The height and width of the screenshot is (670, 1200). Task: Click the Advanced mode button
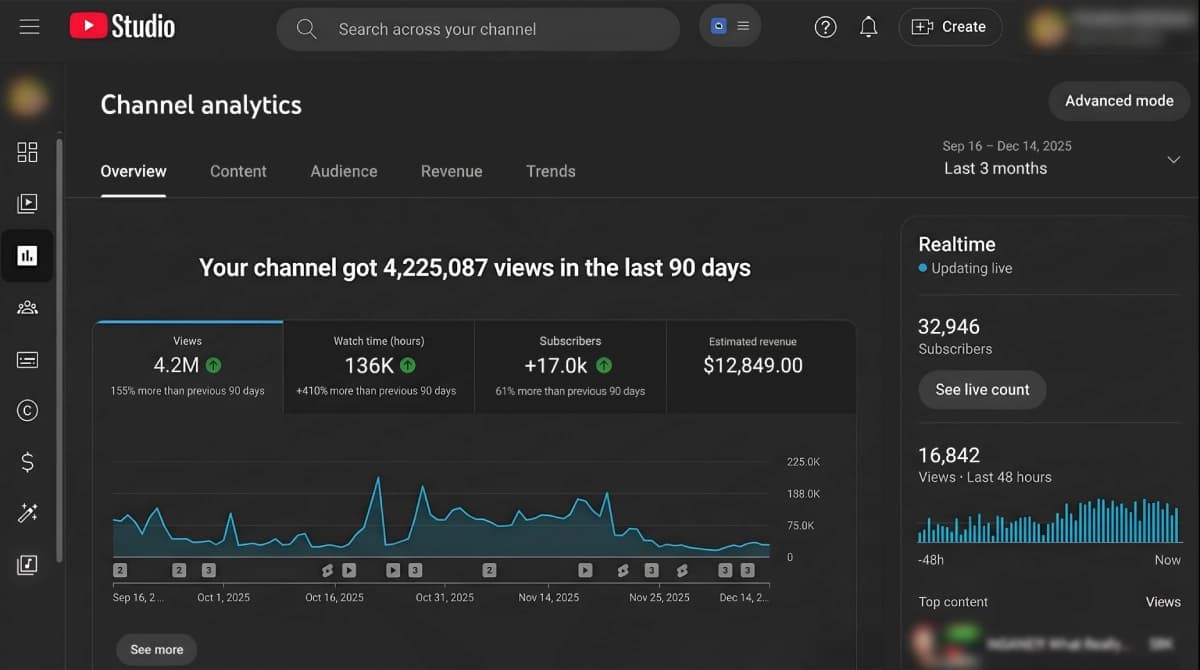tap(1118, 101)
